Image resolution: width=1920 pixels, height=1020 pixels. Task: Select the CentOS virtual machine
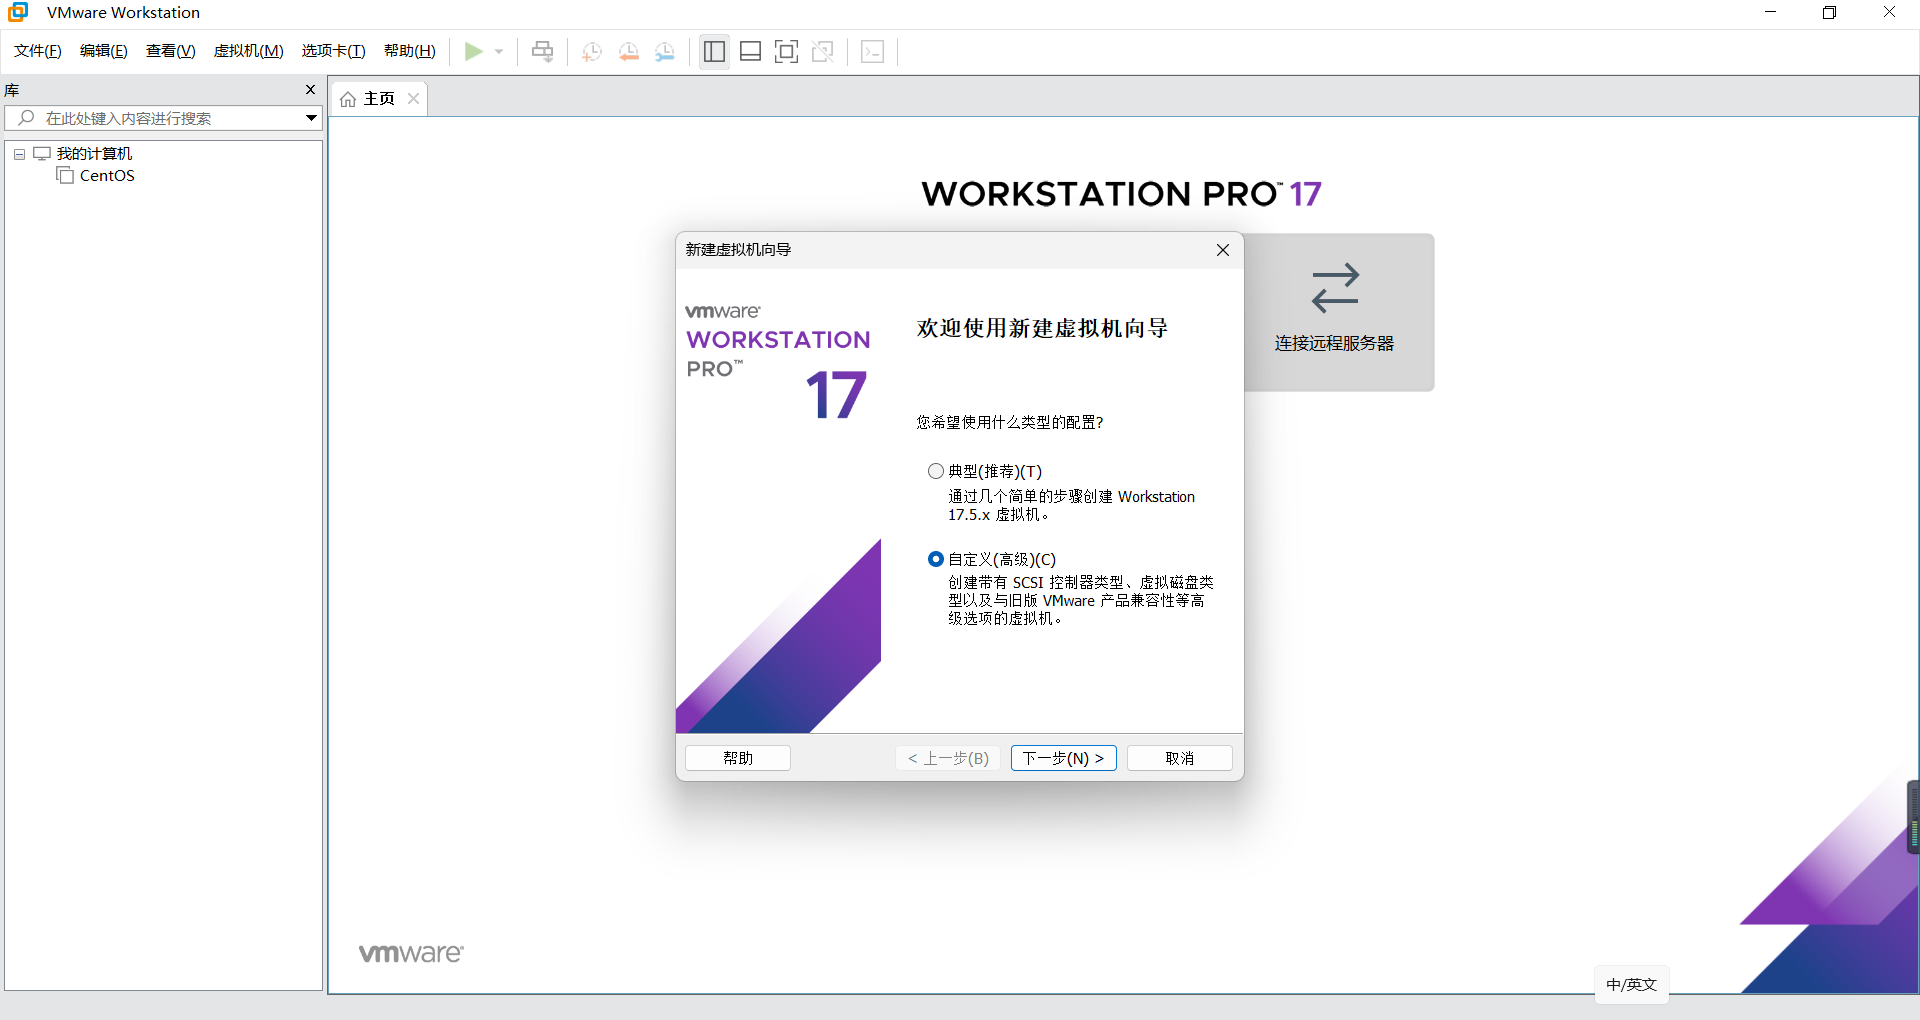click(106, 175)
